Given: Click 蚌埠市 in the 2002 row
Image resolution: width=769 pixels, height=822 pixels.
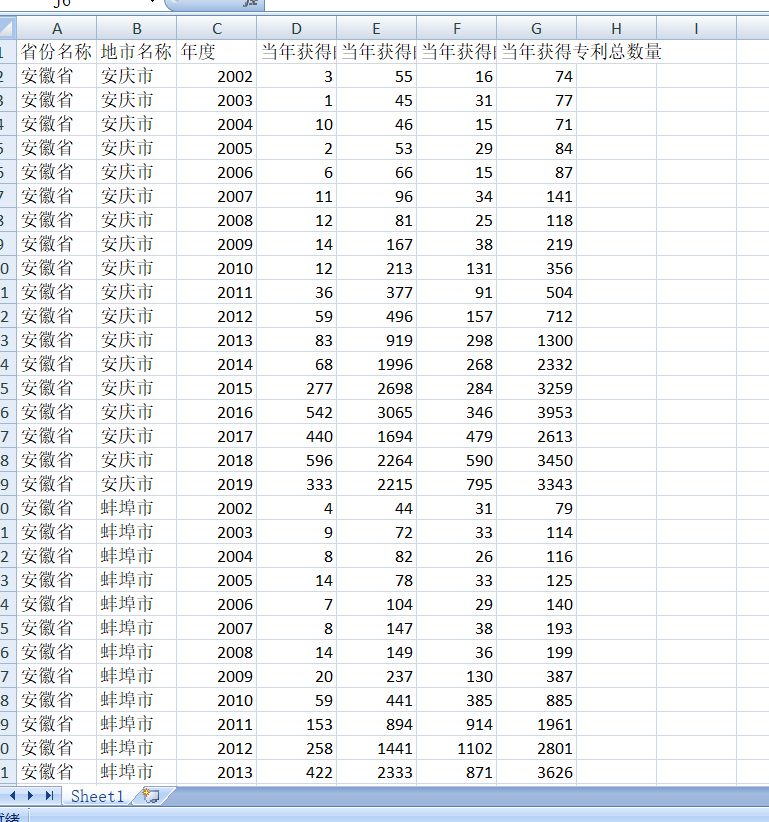Looking at the screenshot, I should tap(137, 509).
